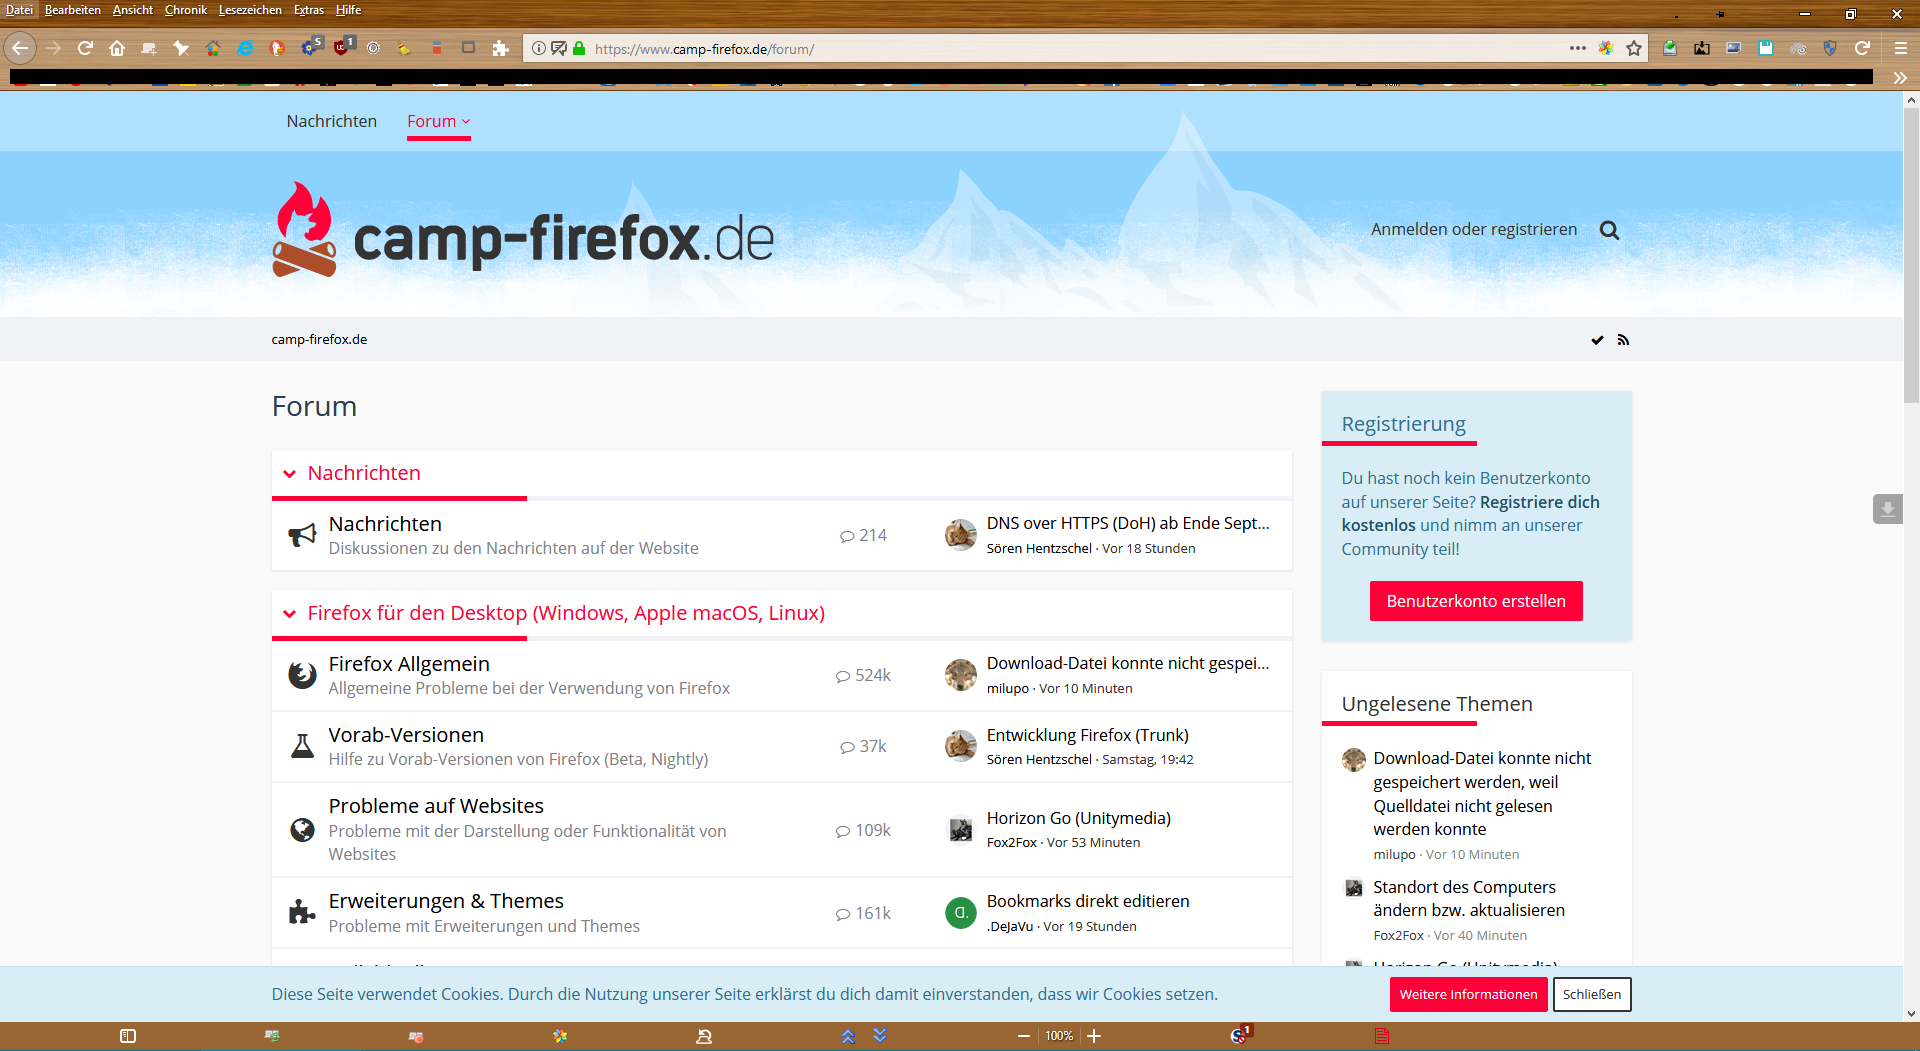Image resolution: width=1920 pixels, height=1051 pixels.
Task: Open the Hilfe menu
Action: tap(348, 10)
